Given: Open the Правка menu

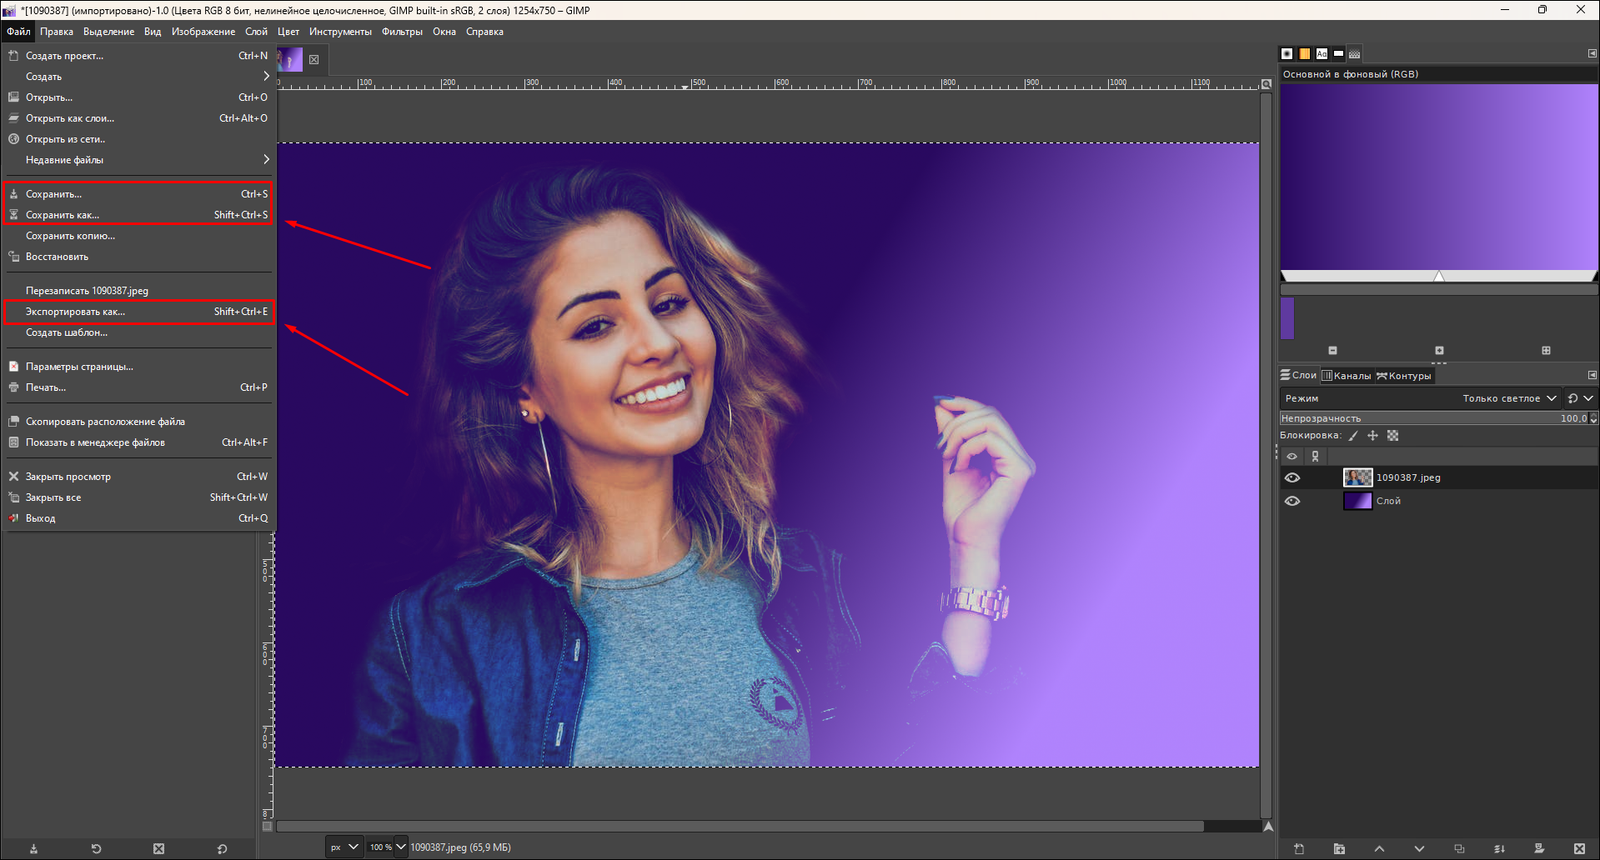Looking at the screenshot, I should pyautogui.click(x=56, y=32).
